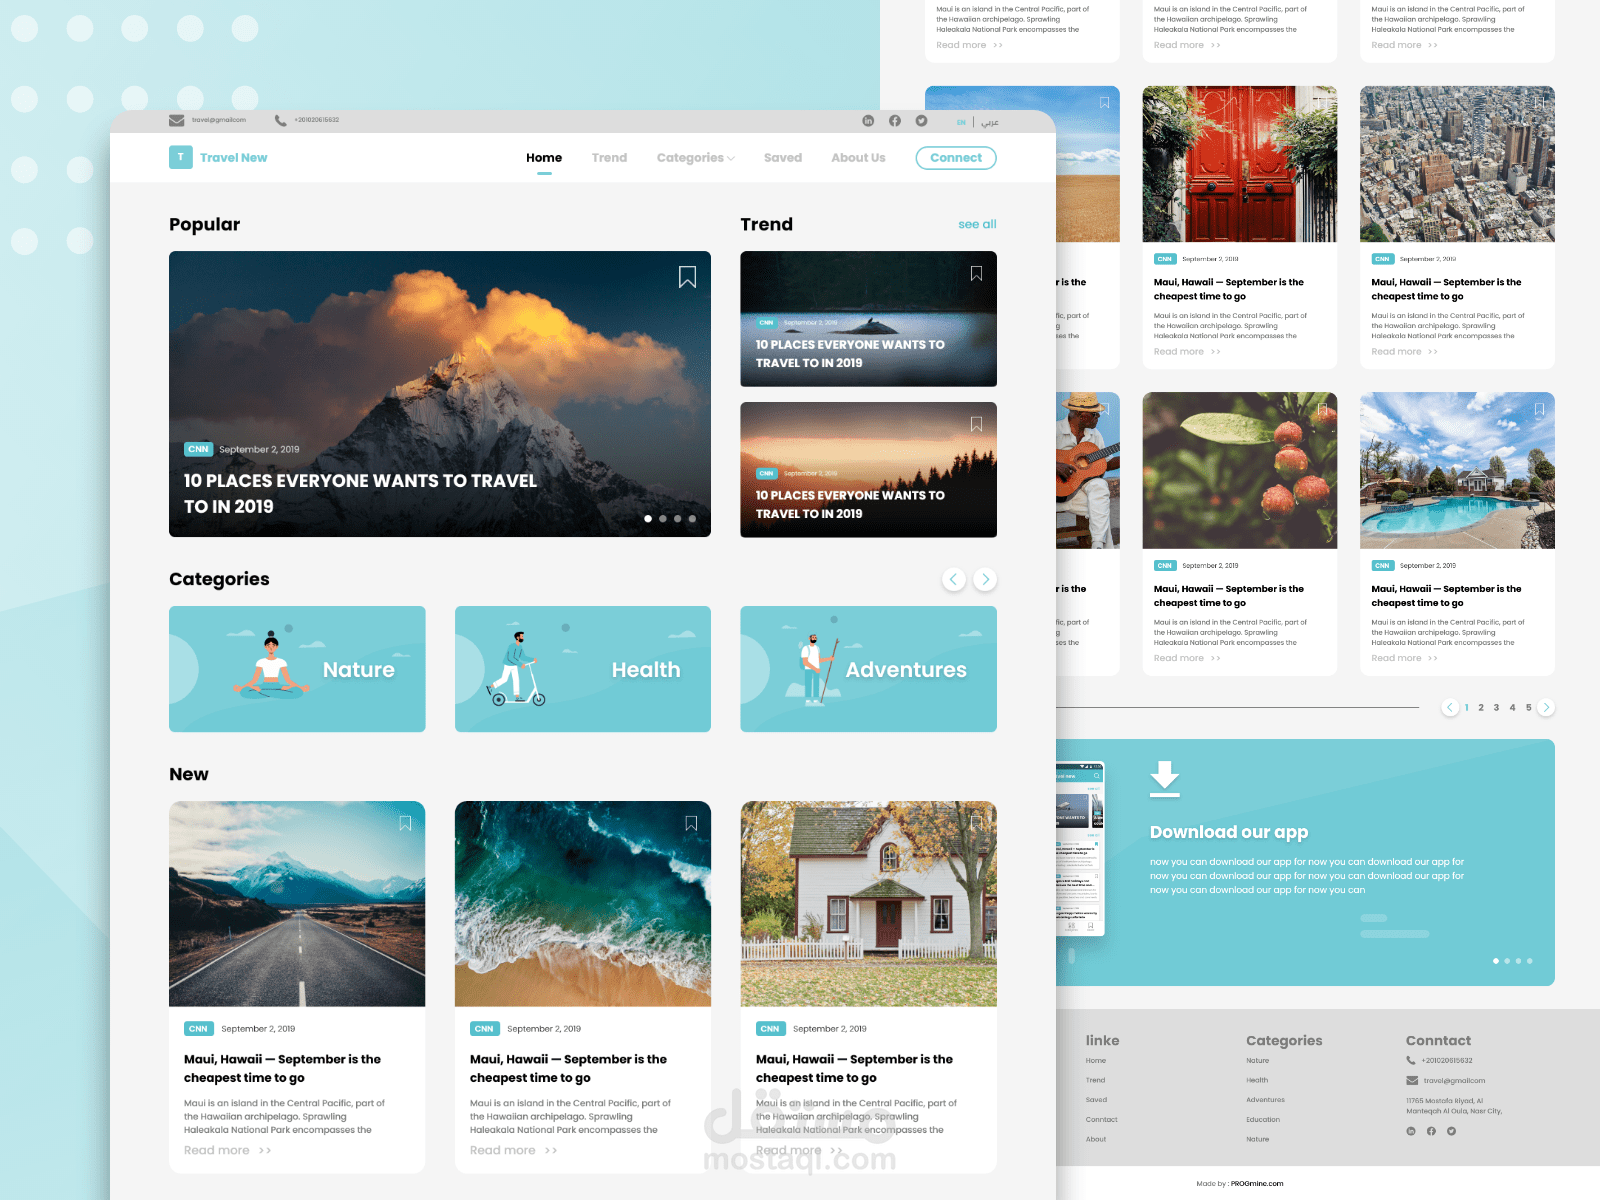This screenshot has height=1200, width=1600.
Task: Go to page 3 in pagination
Action: (x=1496, y=708)
